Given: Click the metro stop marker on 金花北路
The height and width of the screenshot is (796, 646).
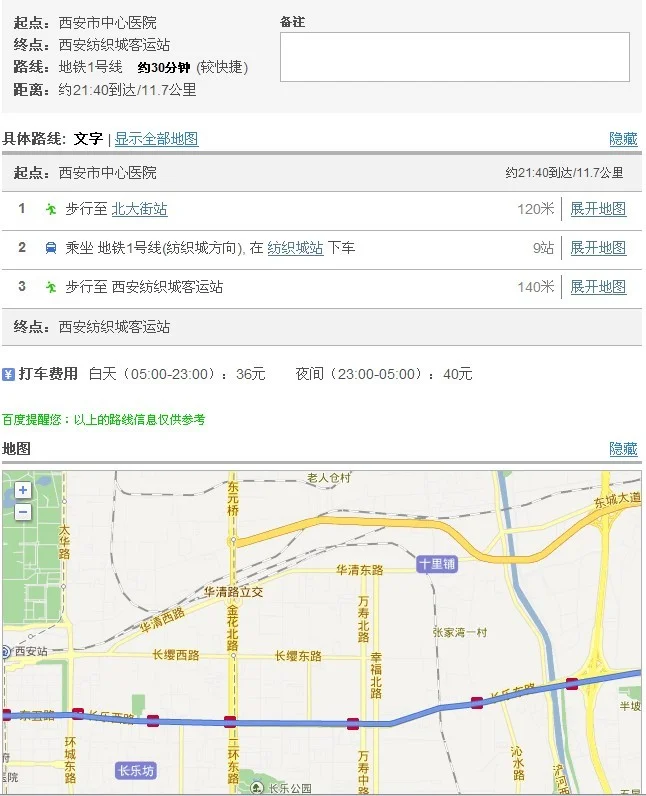Looking at the screenshot, I should pos(230,721).
